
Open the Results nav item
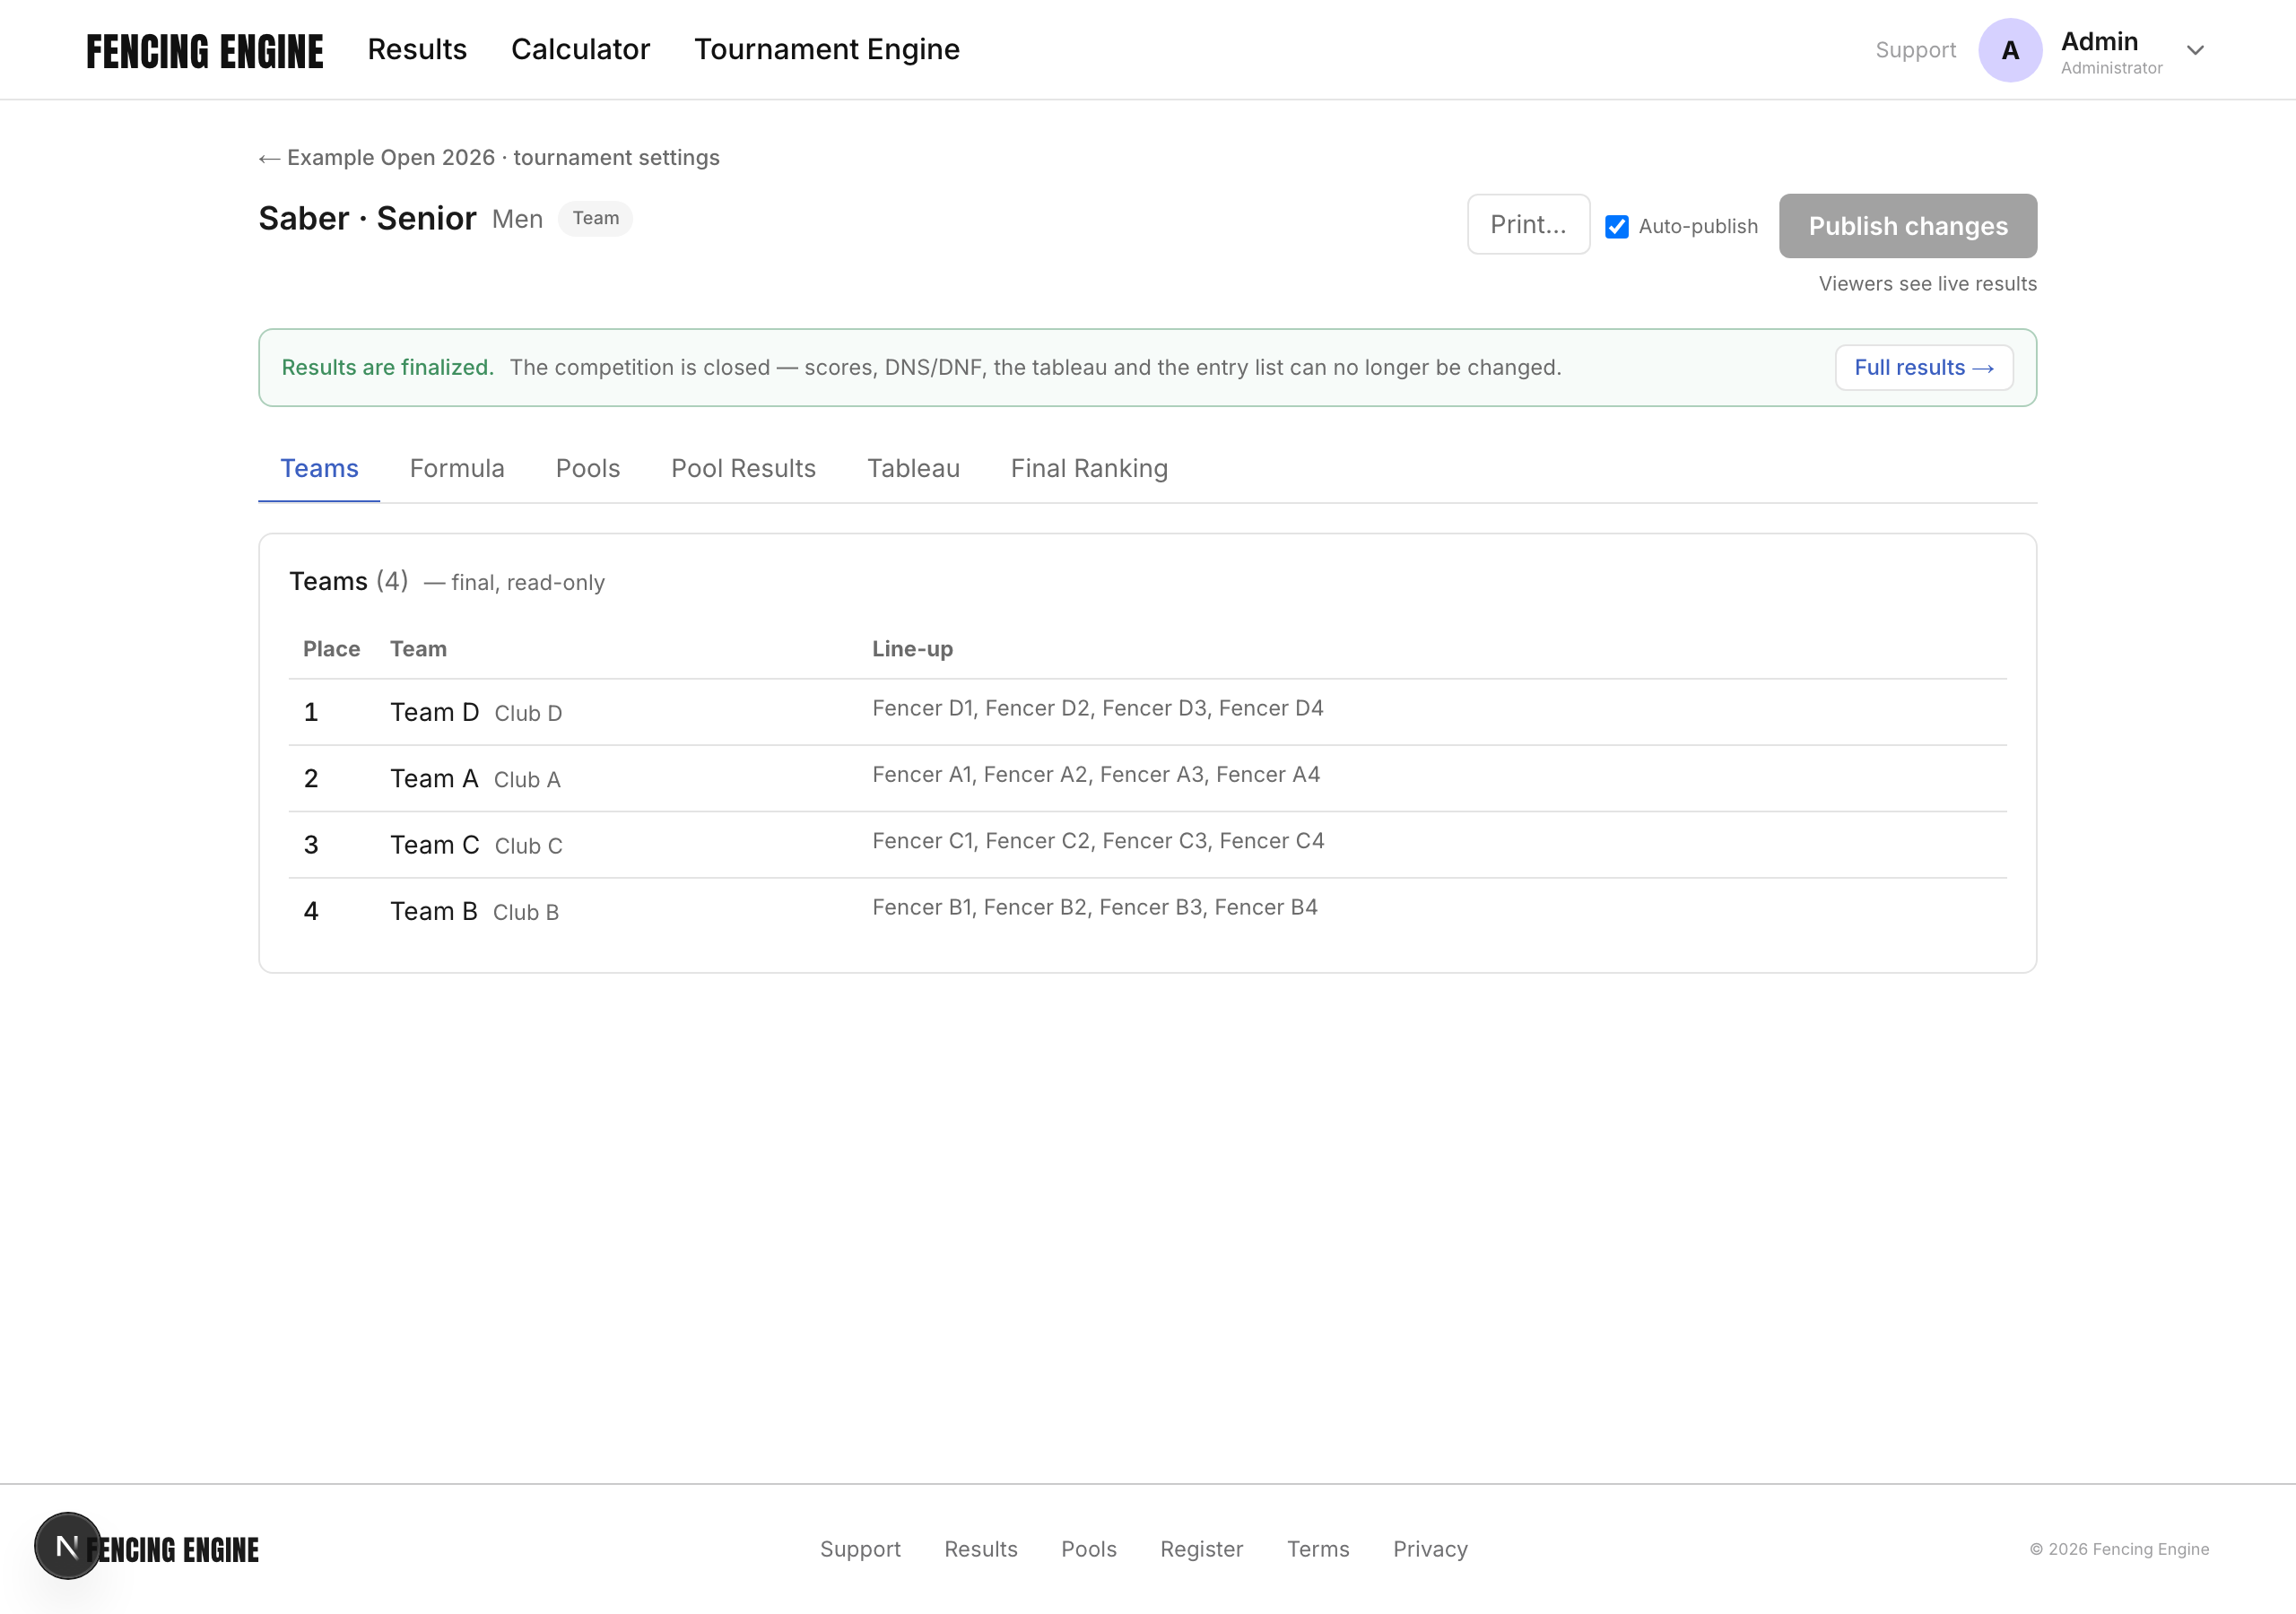(417, 49)
